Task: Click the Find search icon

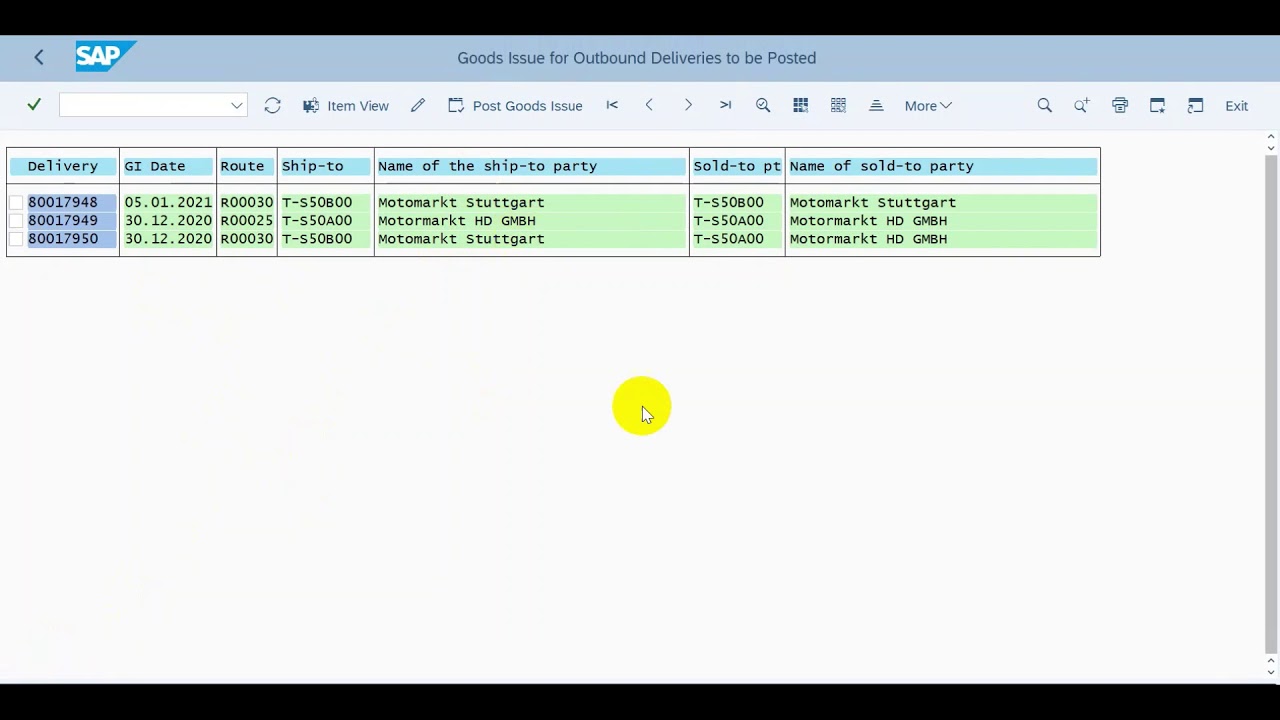Action: [1044, 105]
